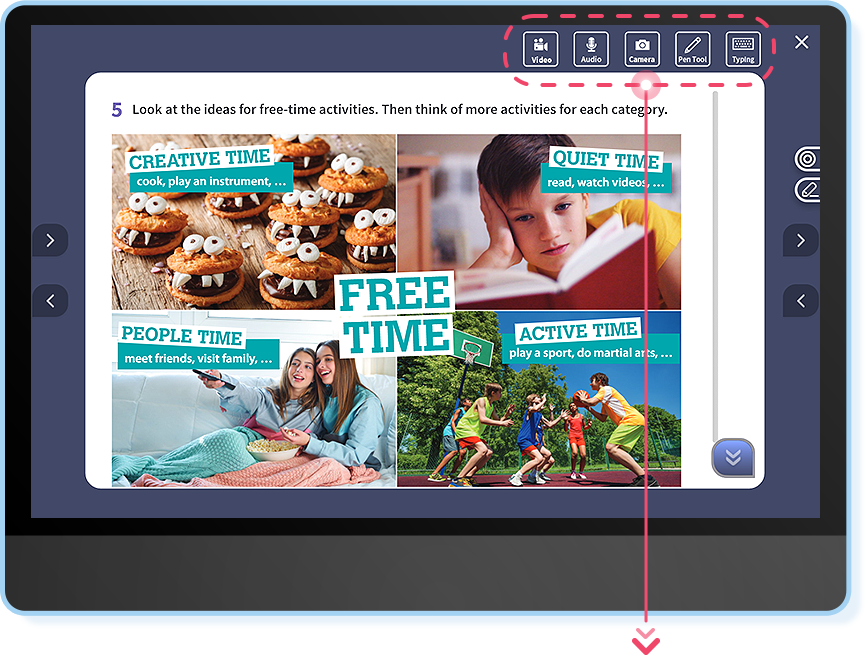Image resolution: width=865 pixels, height=655 pixels.
Task: Open the Typing tool
Action: tap(742, 48)
